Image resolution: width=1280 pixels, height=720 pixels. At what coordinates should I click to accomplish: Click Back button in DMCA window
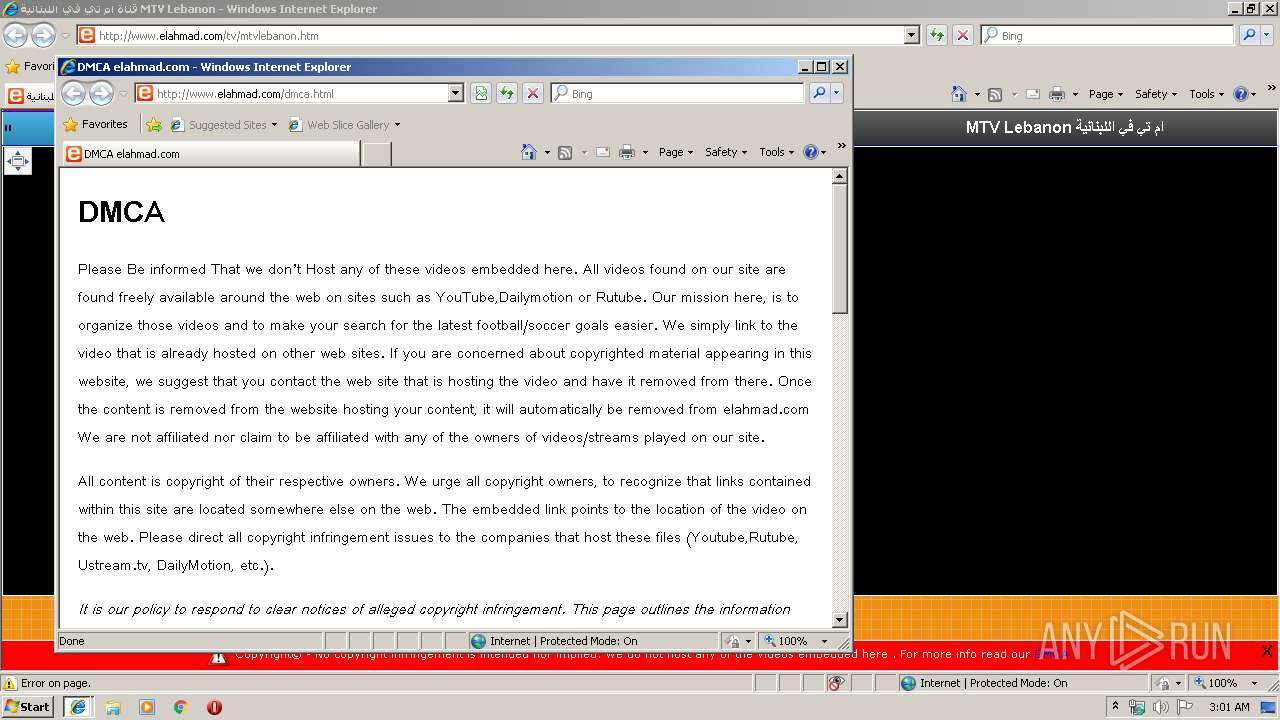tap(73, 93)
